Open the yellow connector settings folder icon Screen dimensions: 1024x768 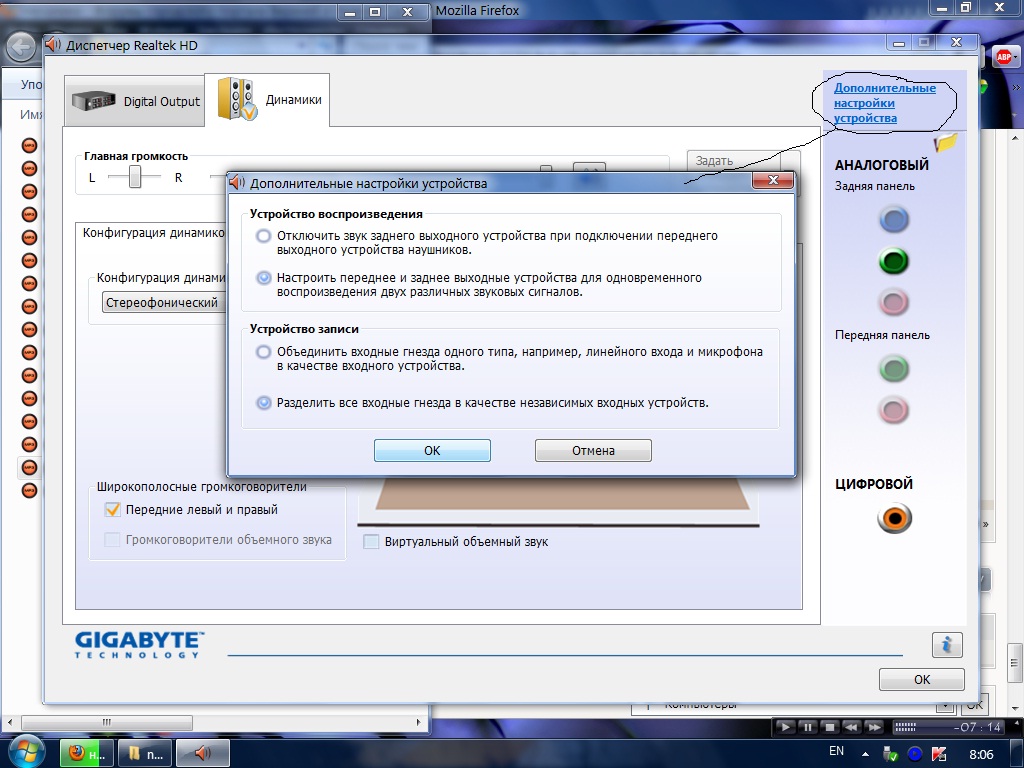pyautogui.click(x=945, y=143)
